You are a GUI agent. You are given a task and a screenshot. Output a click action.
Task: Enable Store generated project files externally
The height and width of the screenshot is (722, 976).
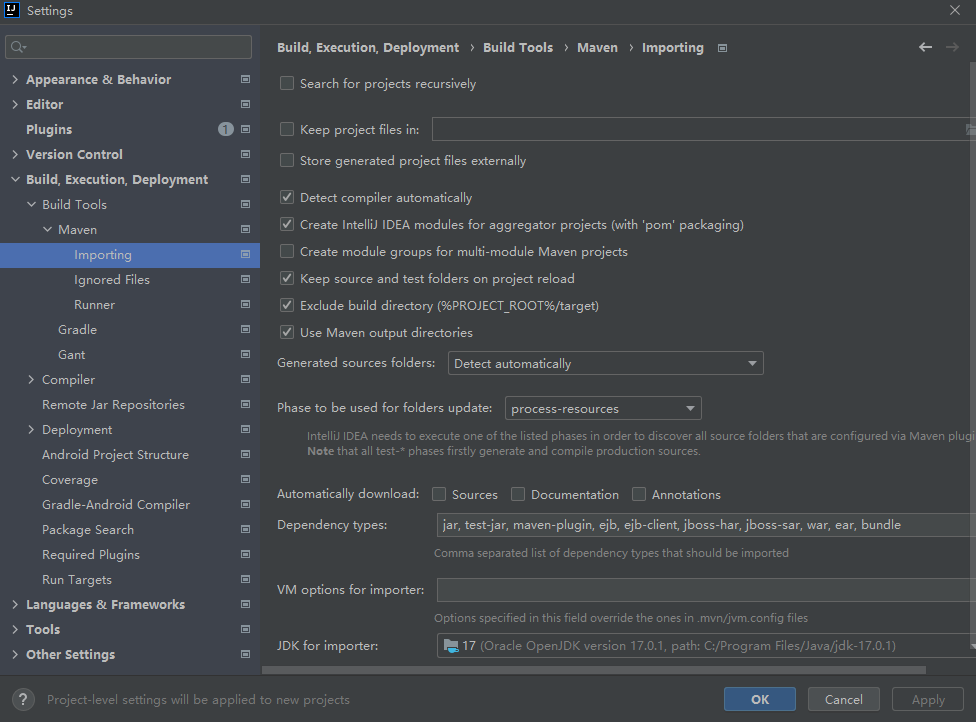coord(286,161)
